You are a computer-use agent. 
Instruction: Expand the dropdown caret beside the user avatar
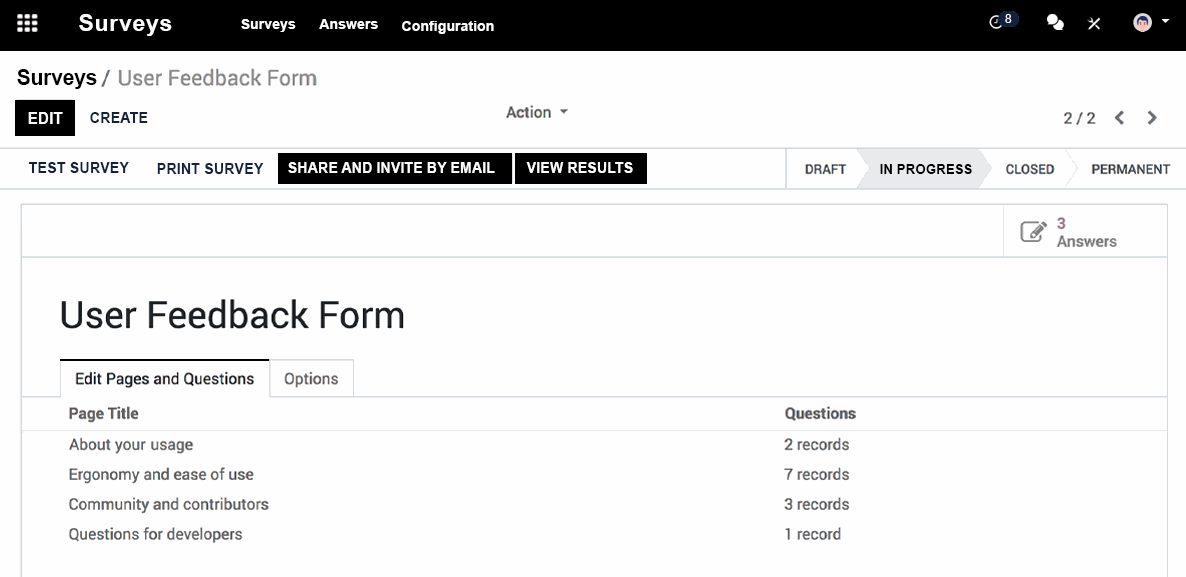(x=1165, y=22)
